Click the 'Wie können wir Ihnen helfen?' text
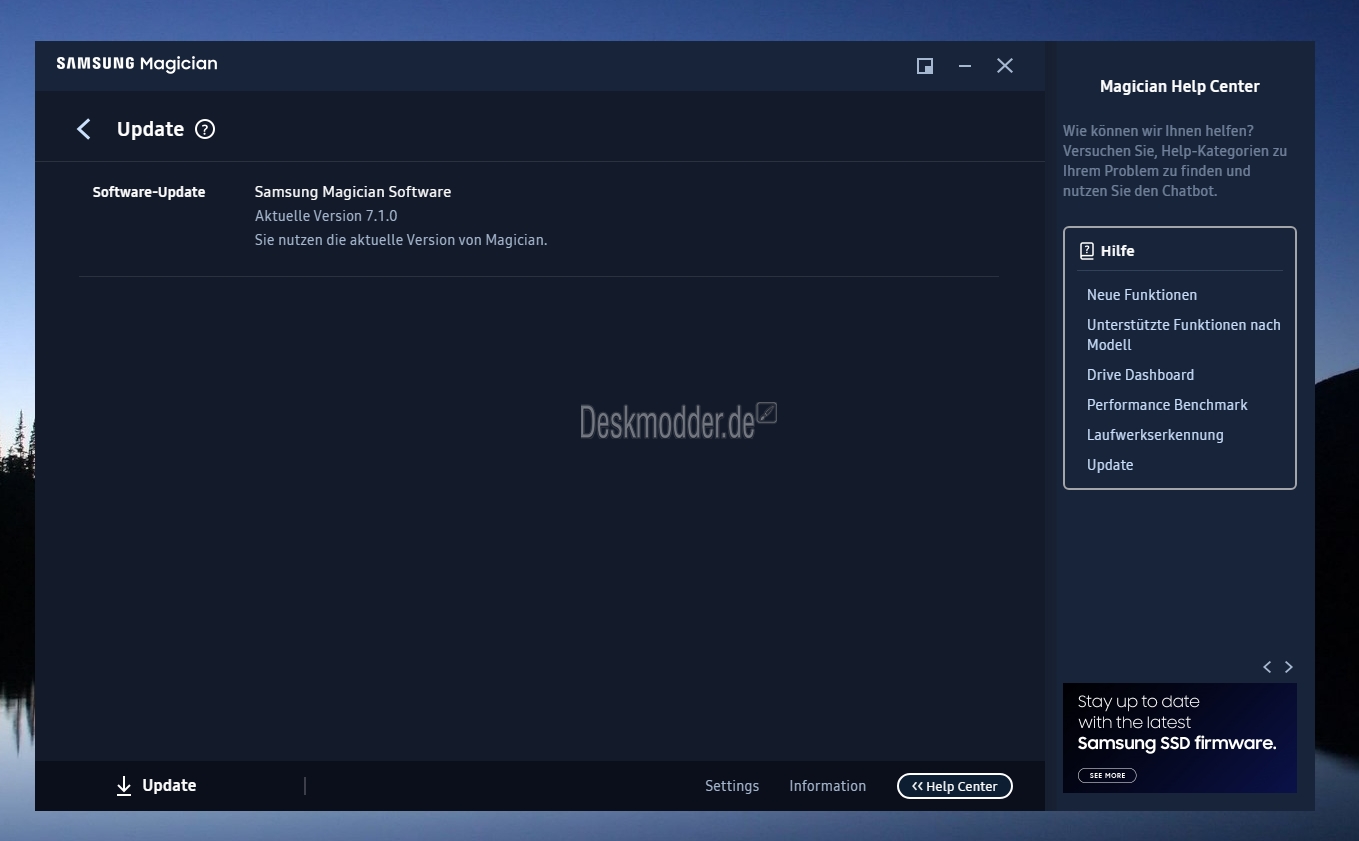1359x841 pixels. (x=1158, y=131)
